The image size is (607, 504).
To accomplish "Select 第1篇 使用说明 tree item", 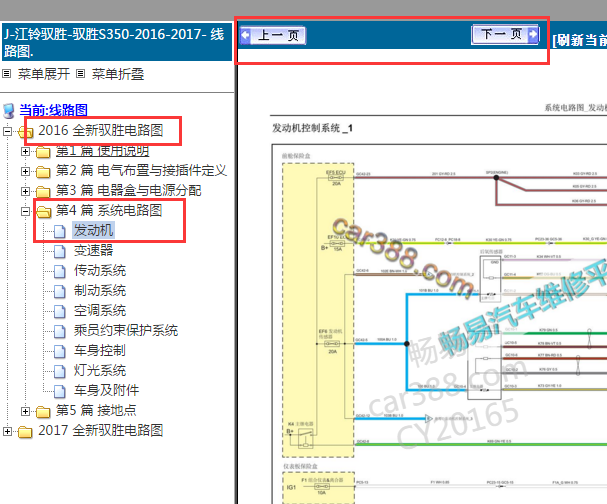I will pyautogui.click(x=103, y=151).
